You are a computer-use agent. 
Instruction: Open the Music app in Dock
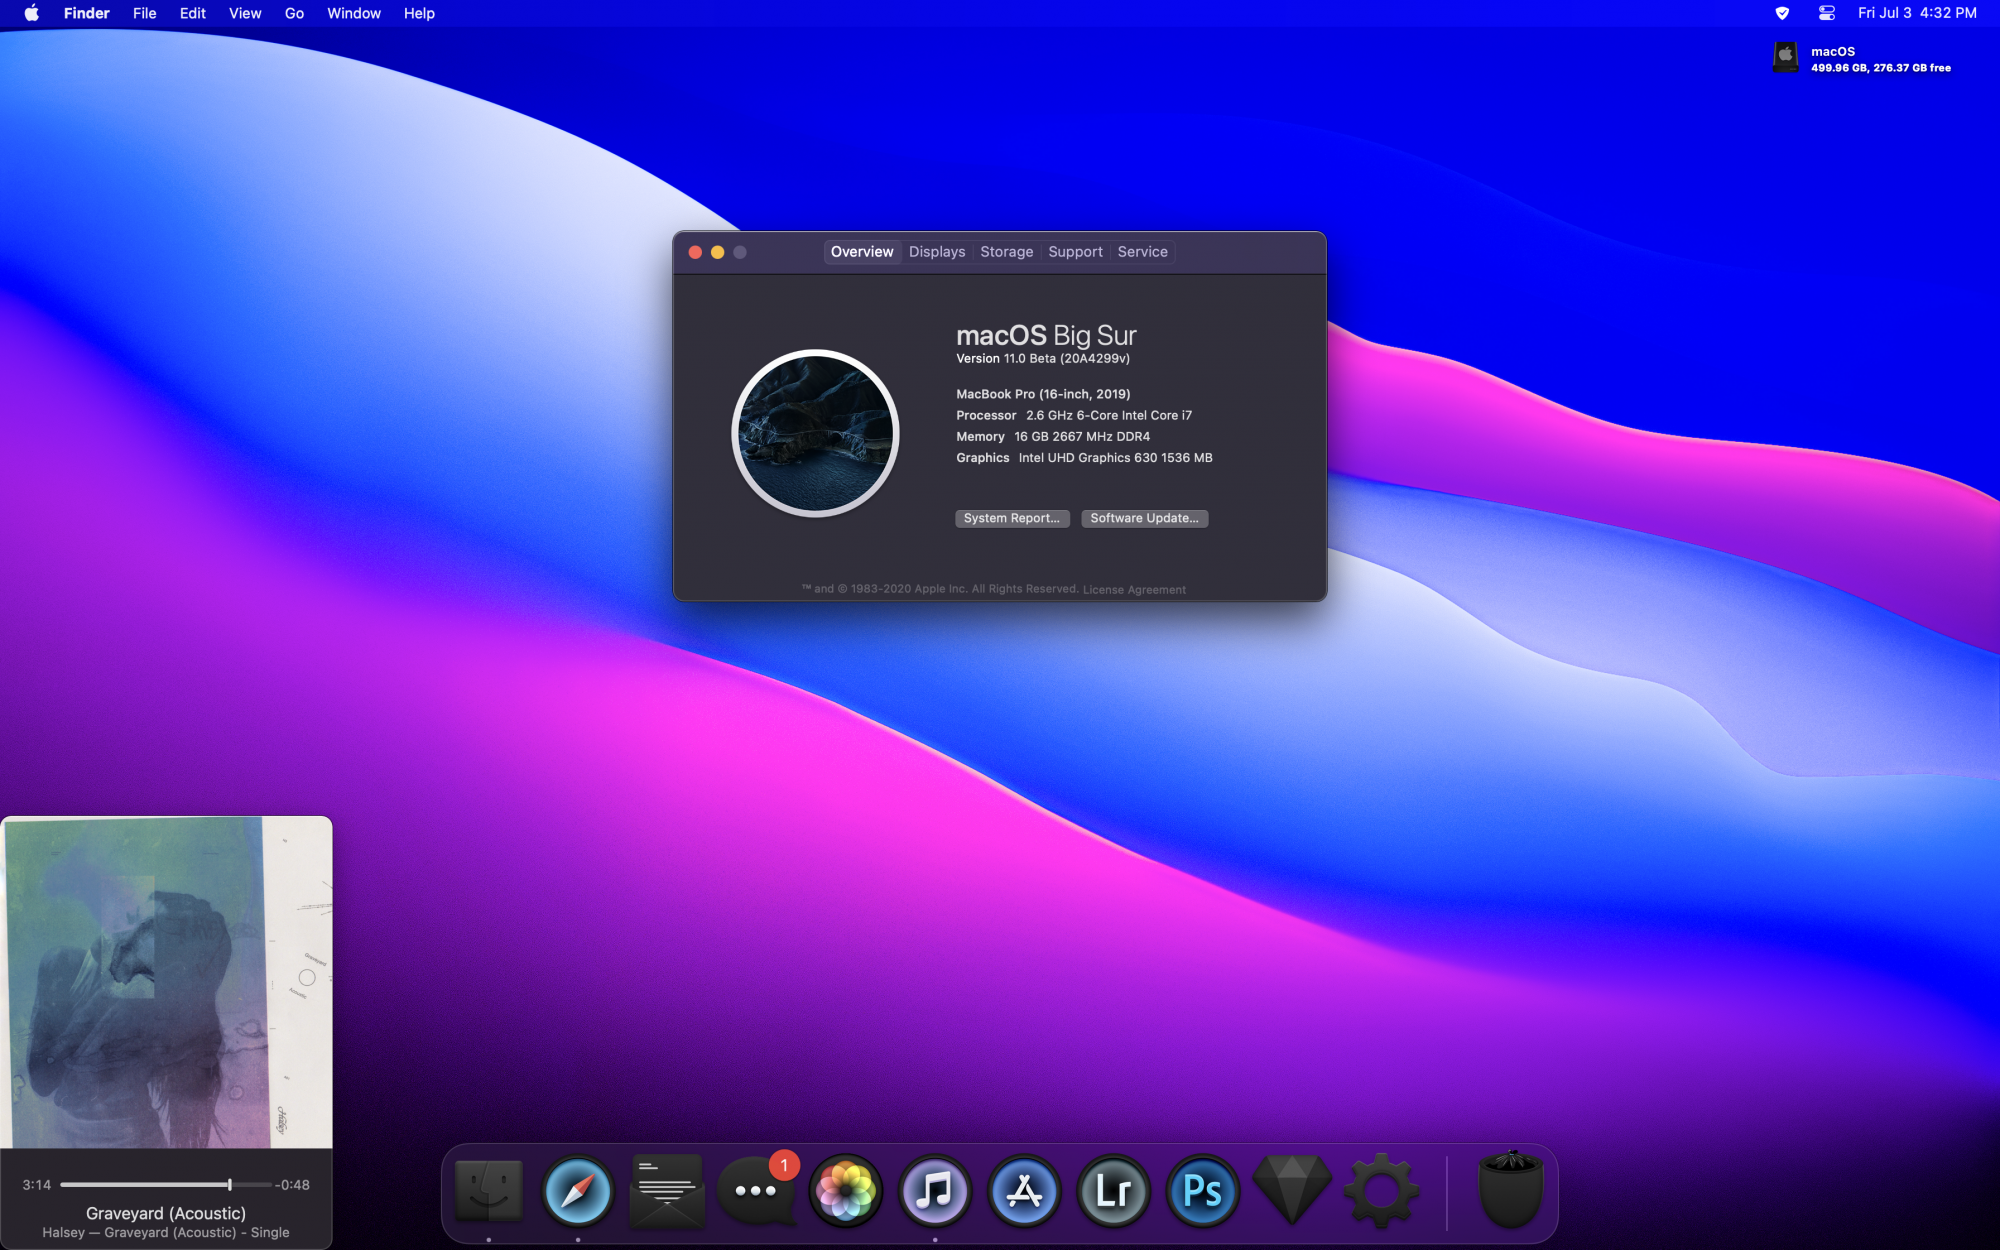[x=935, y=1191]
